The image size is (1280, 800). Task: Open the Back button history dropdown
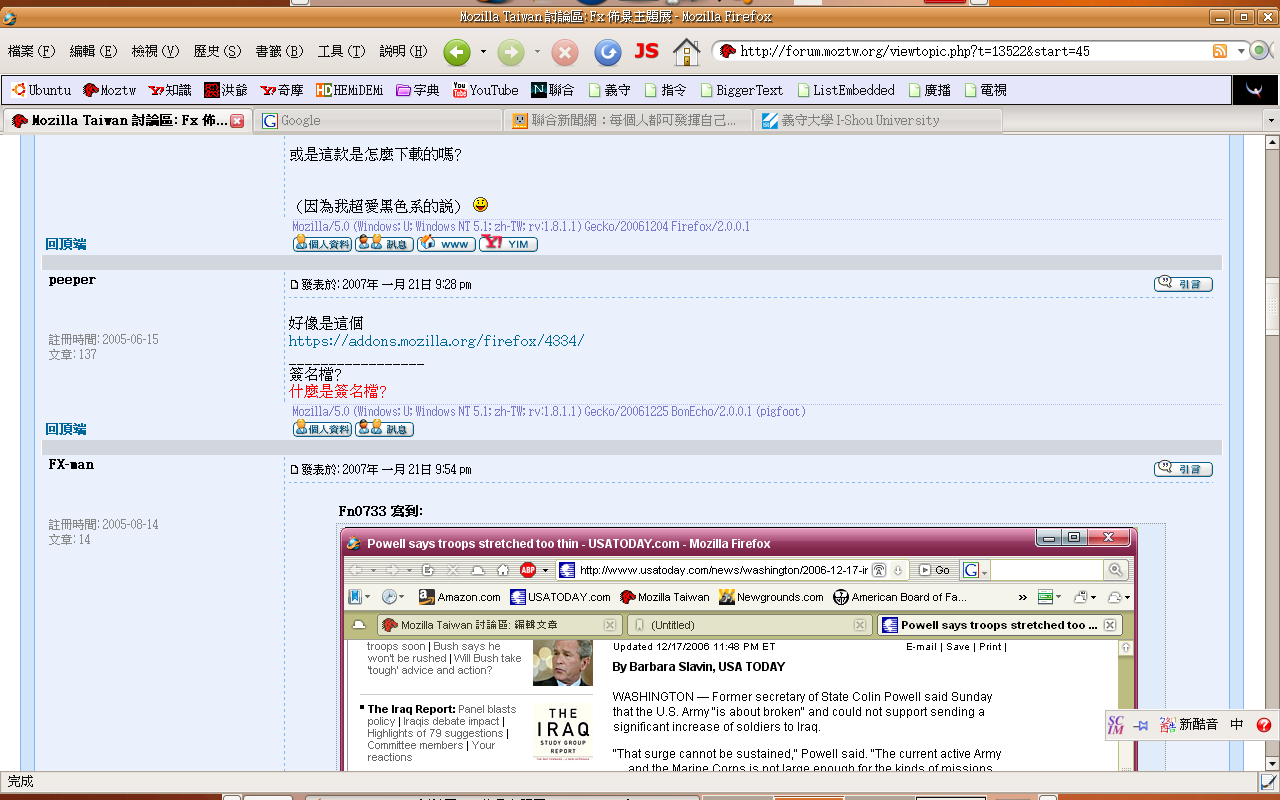point(483,51)
